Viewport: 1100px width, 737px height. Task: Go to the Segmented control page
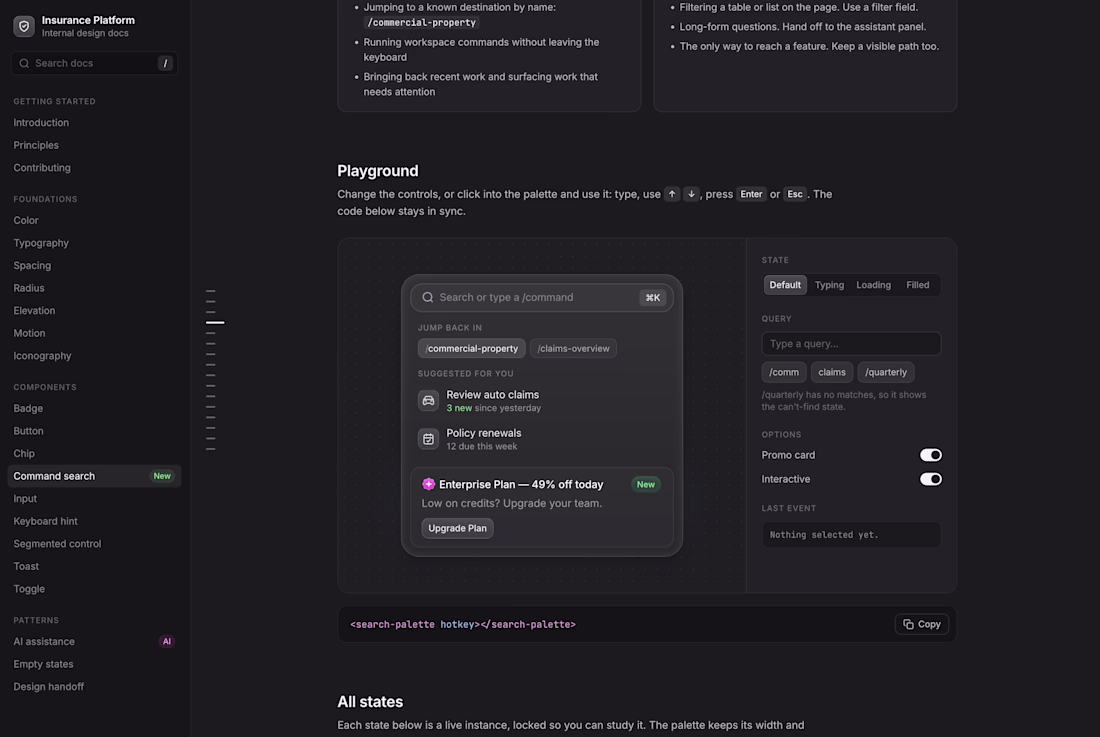coord(57,543)
